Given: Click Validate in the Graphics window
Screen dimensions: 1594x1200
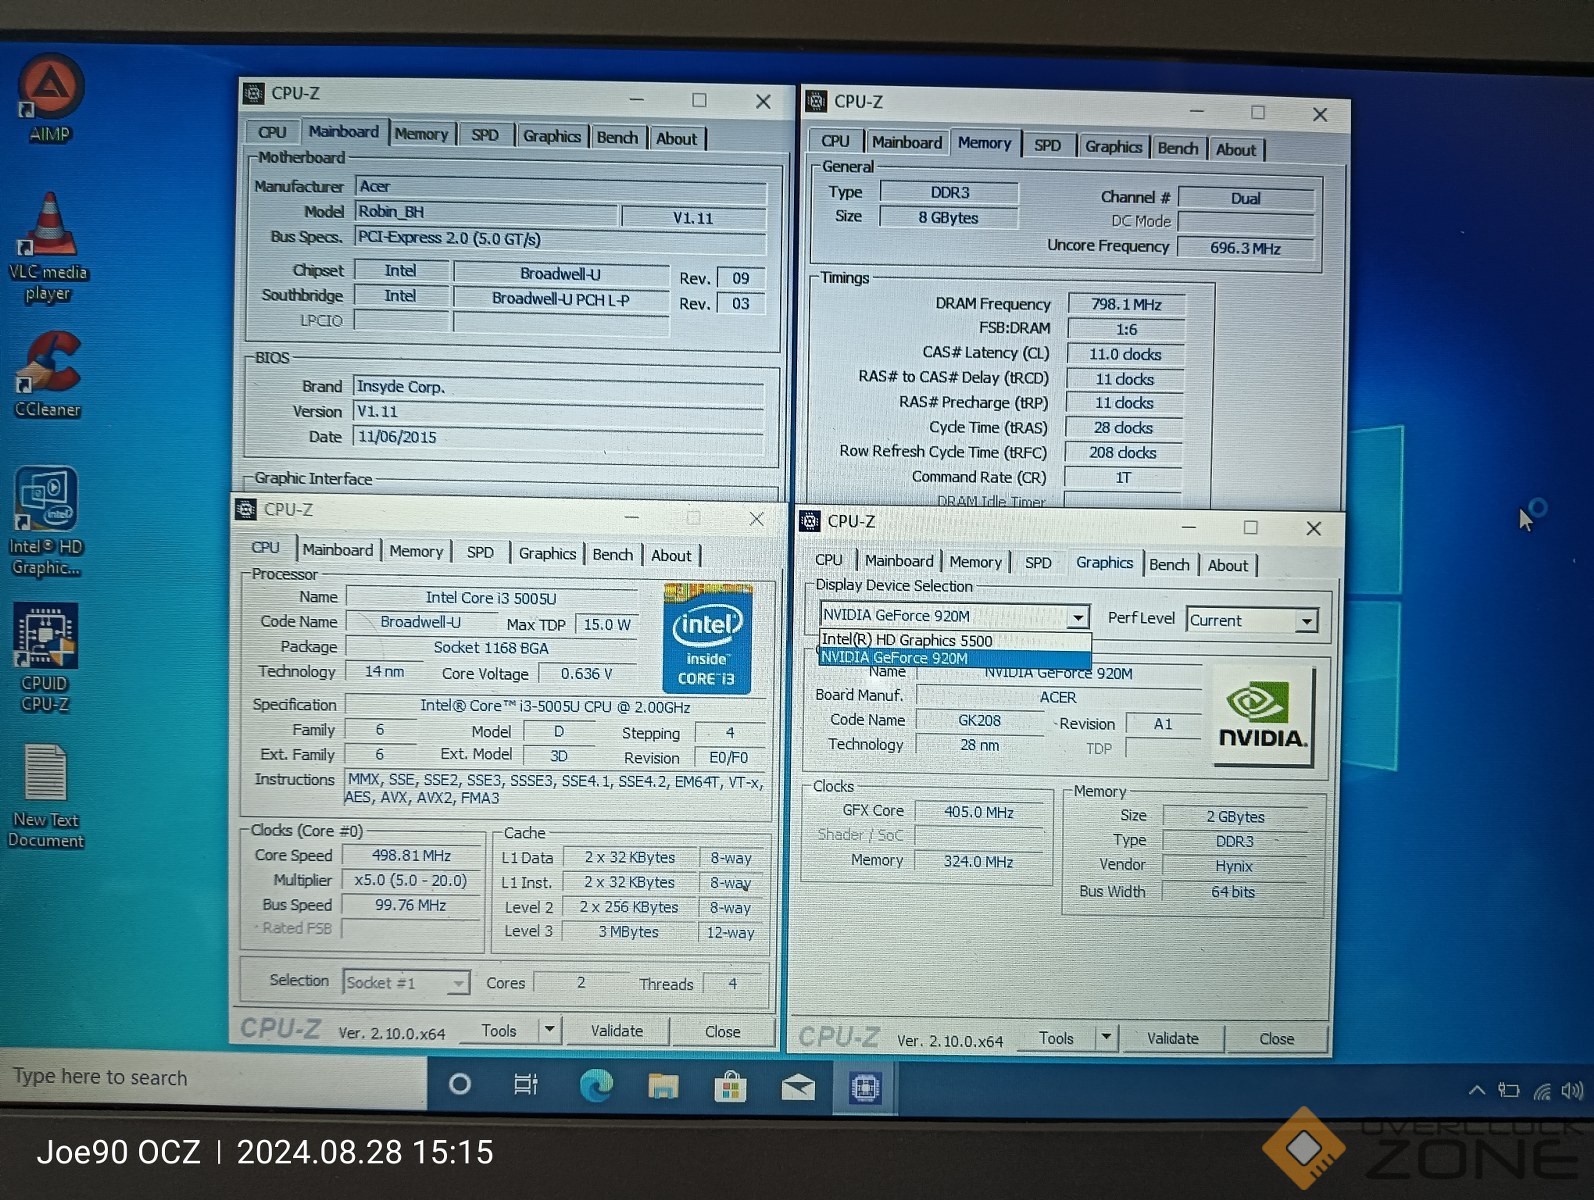Looking at the screenshot, I should point(1172,1038).
